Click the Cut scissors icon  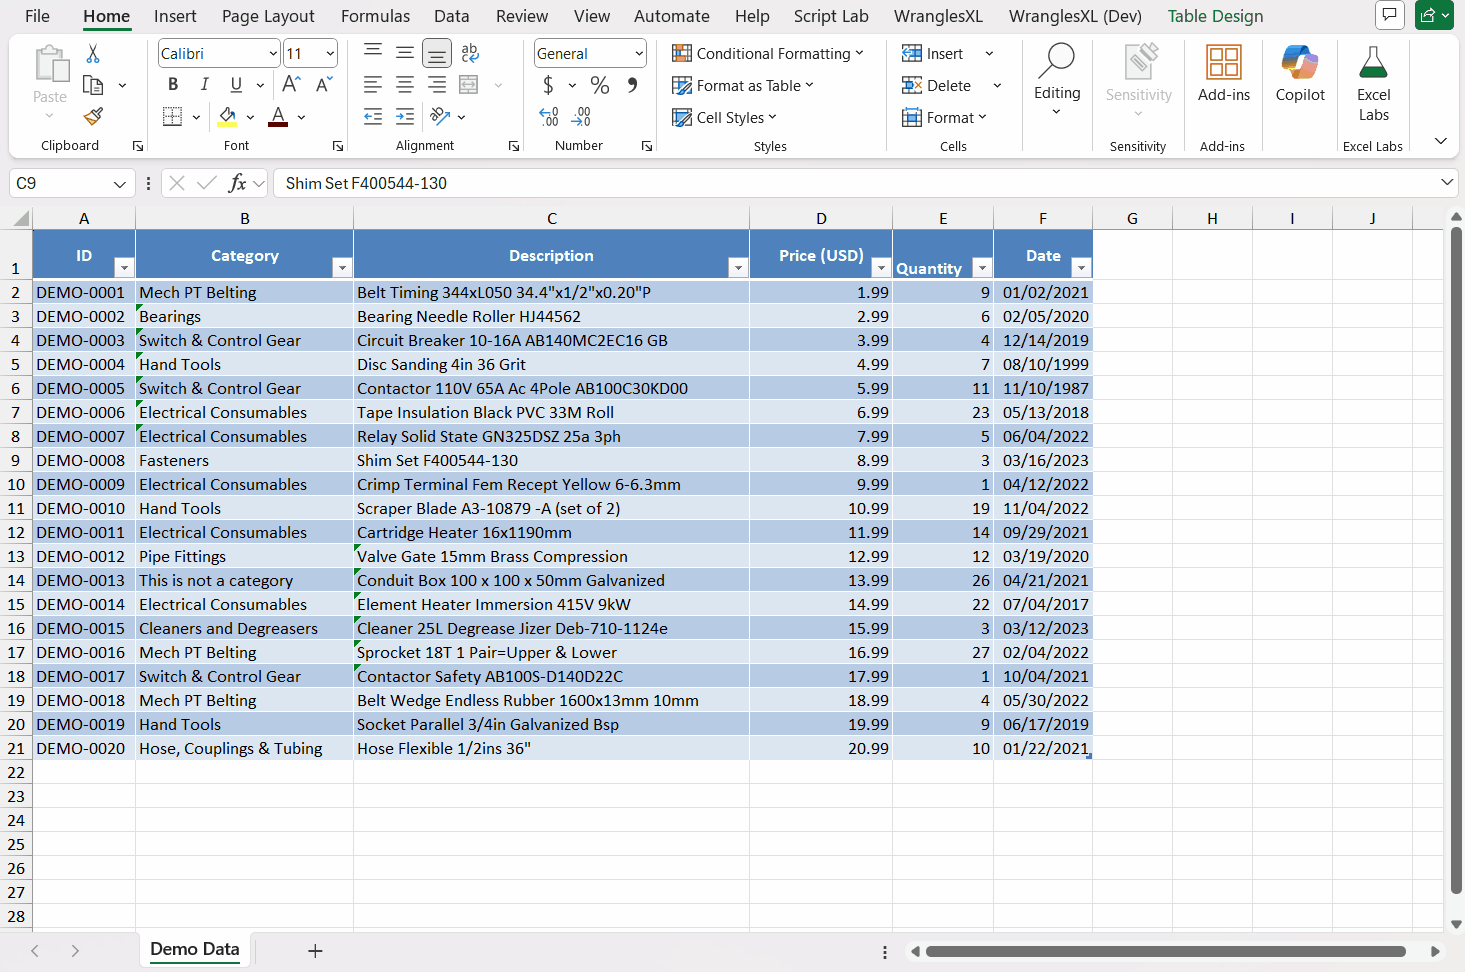(x=93, y=54)
